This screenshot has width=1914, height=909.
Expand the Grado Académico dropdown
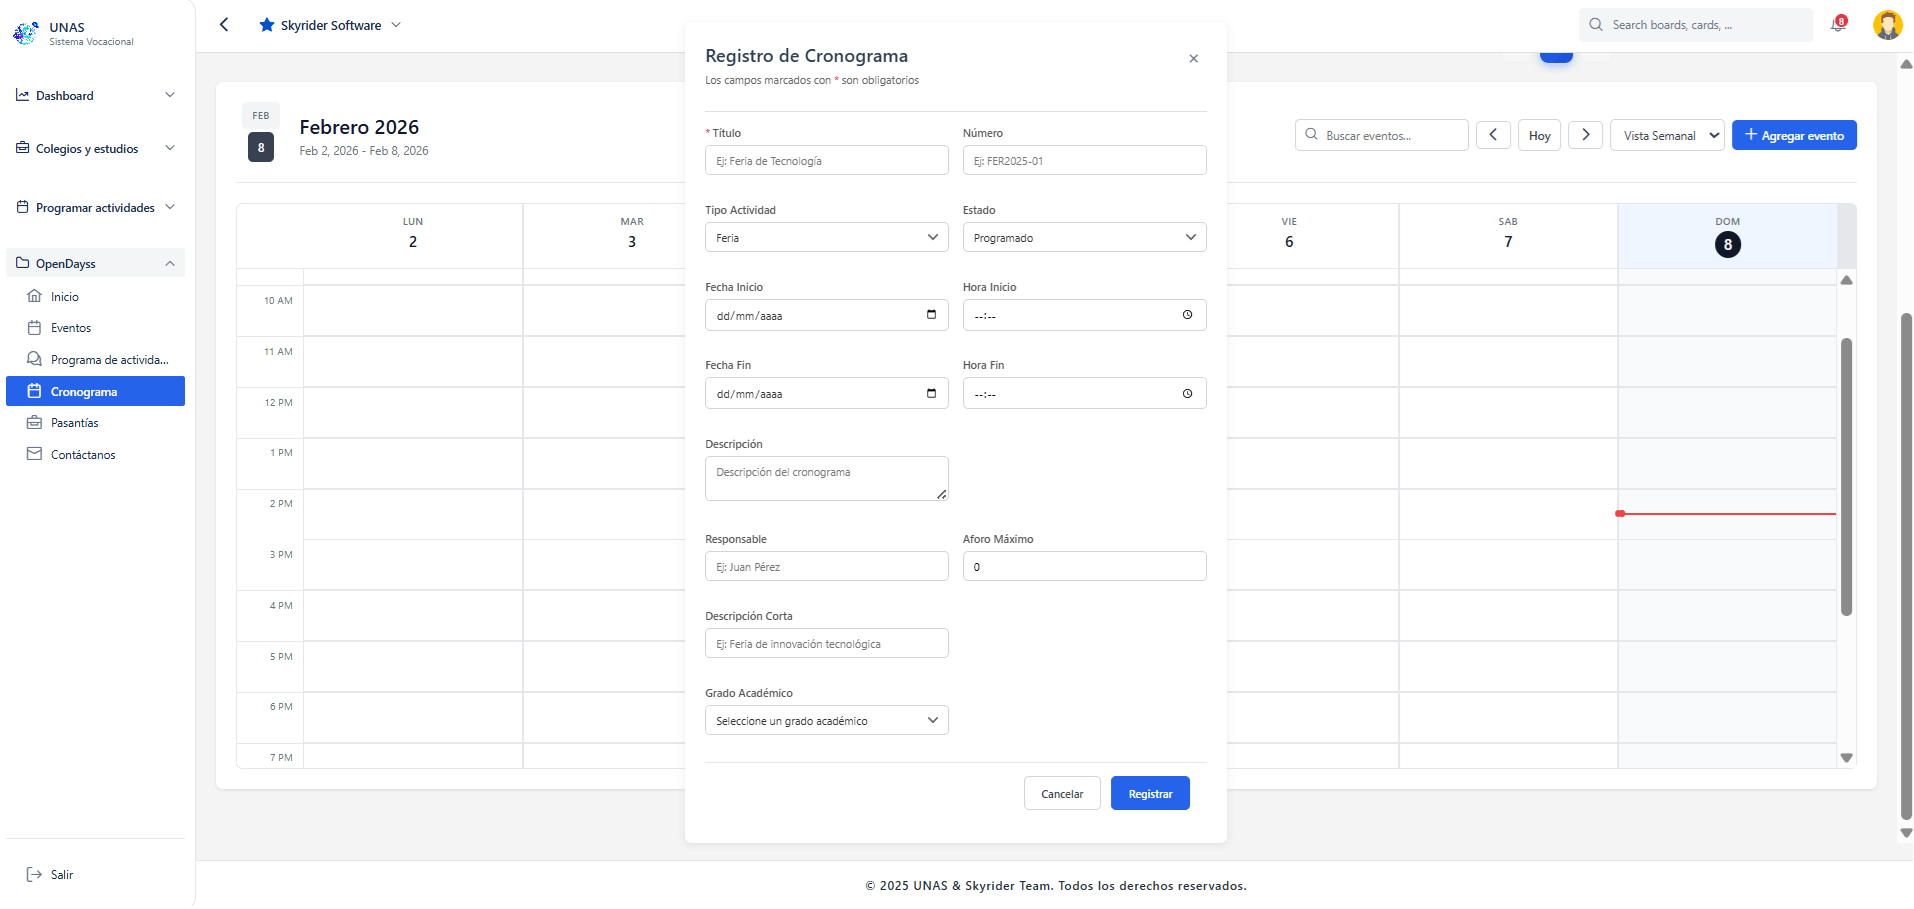point(826,721)
